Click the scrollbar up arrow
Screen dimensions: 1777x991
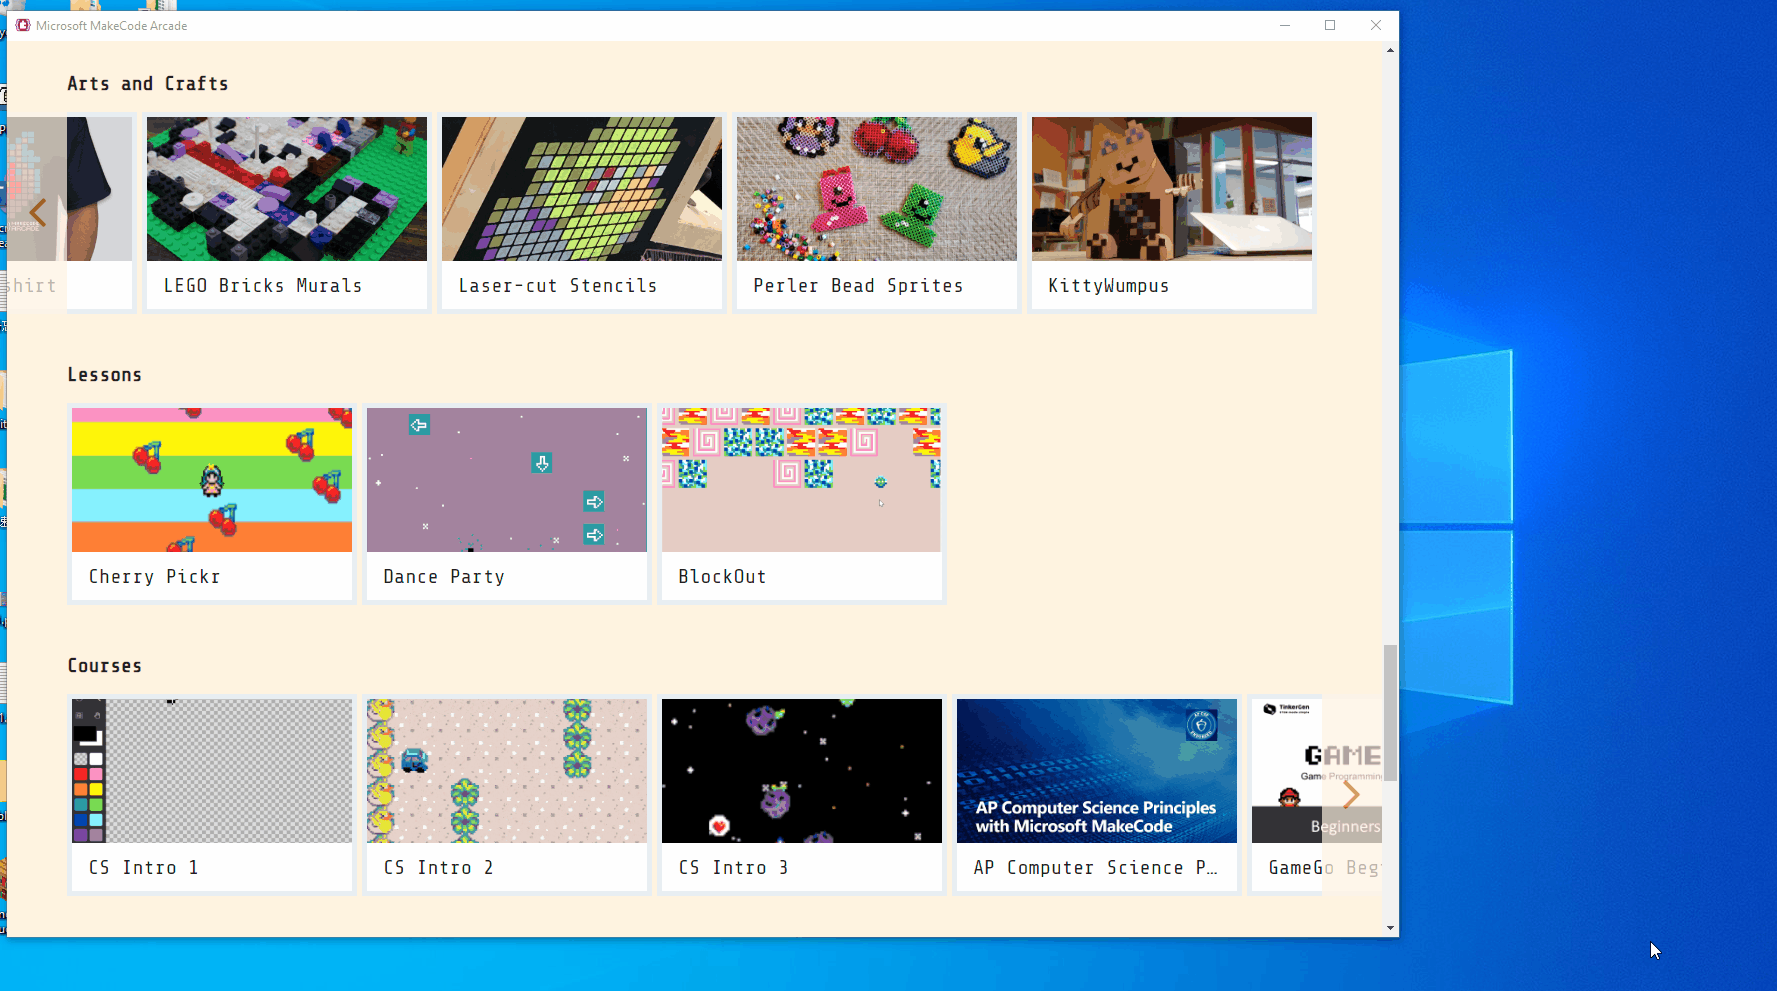pyautogui.click(x=1390, y=49)
